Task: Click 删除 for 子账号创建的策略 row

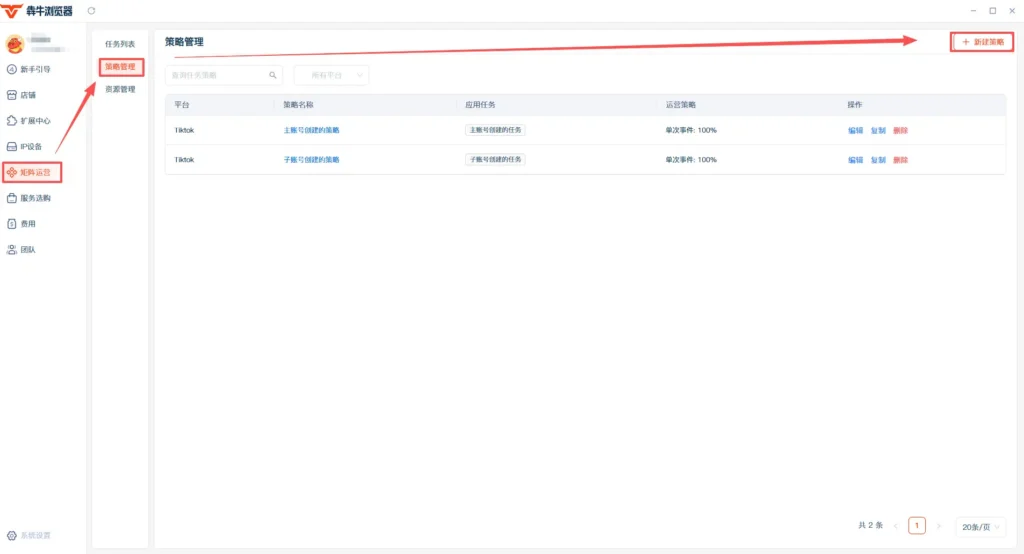Action: pos(901,159)
